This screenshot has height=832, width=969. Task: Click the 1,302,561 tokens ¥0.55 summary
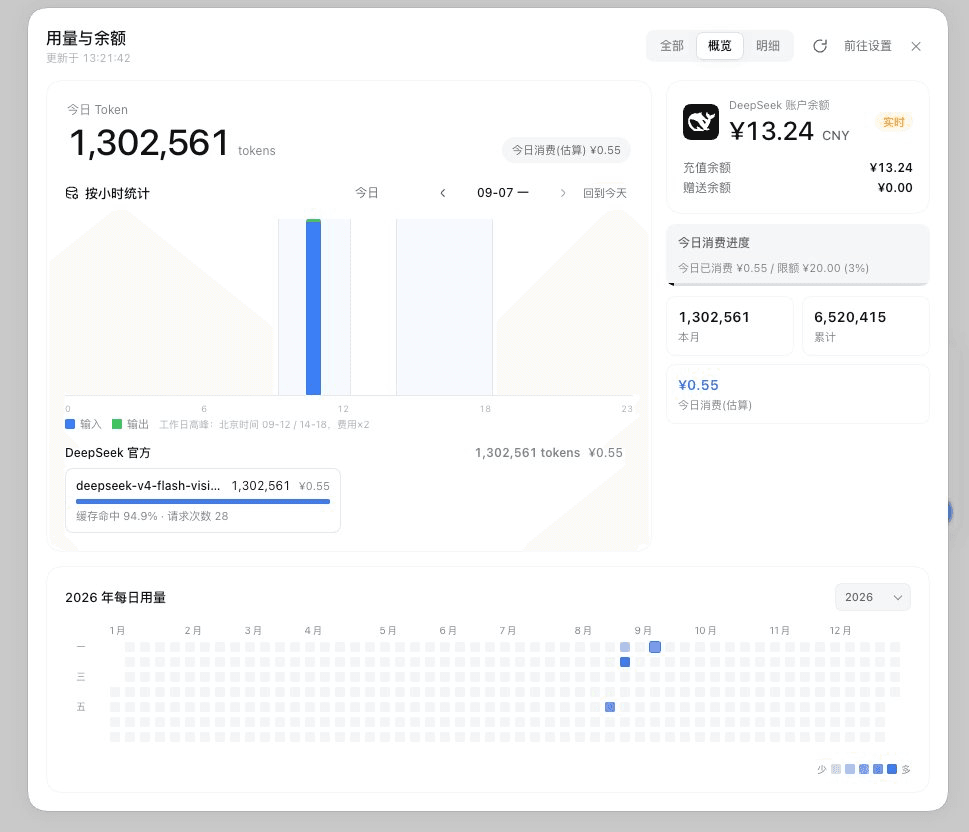point(549,452)
